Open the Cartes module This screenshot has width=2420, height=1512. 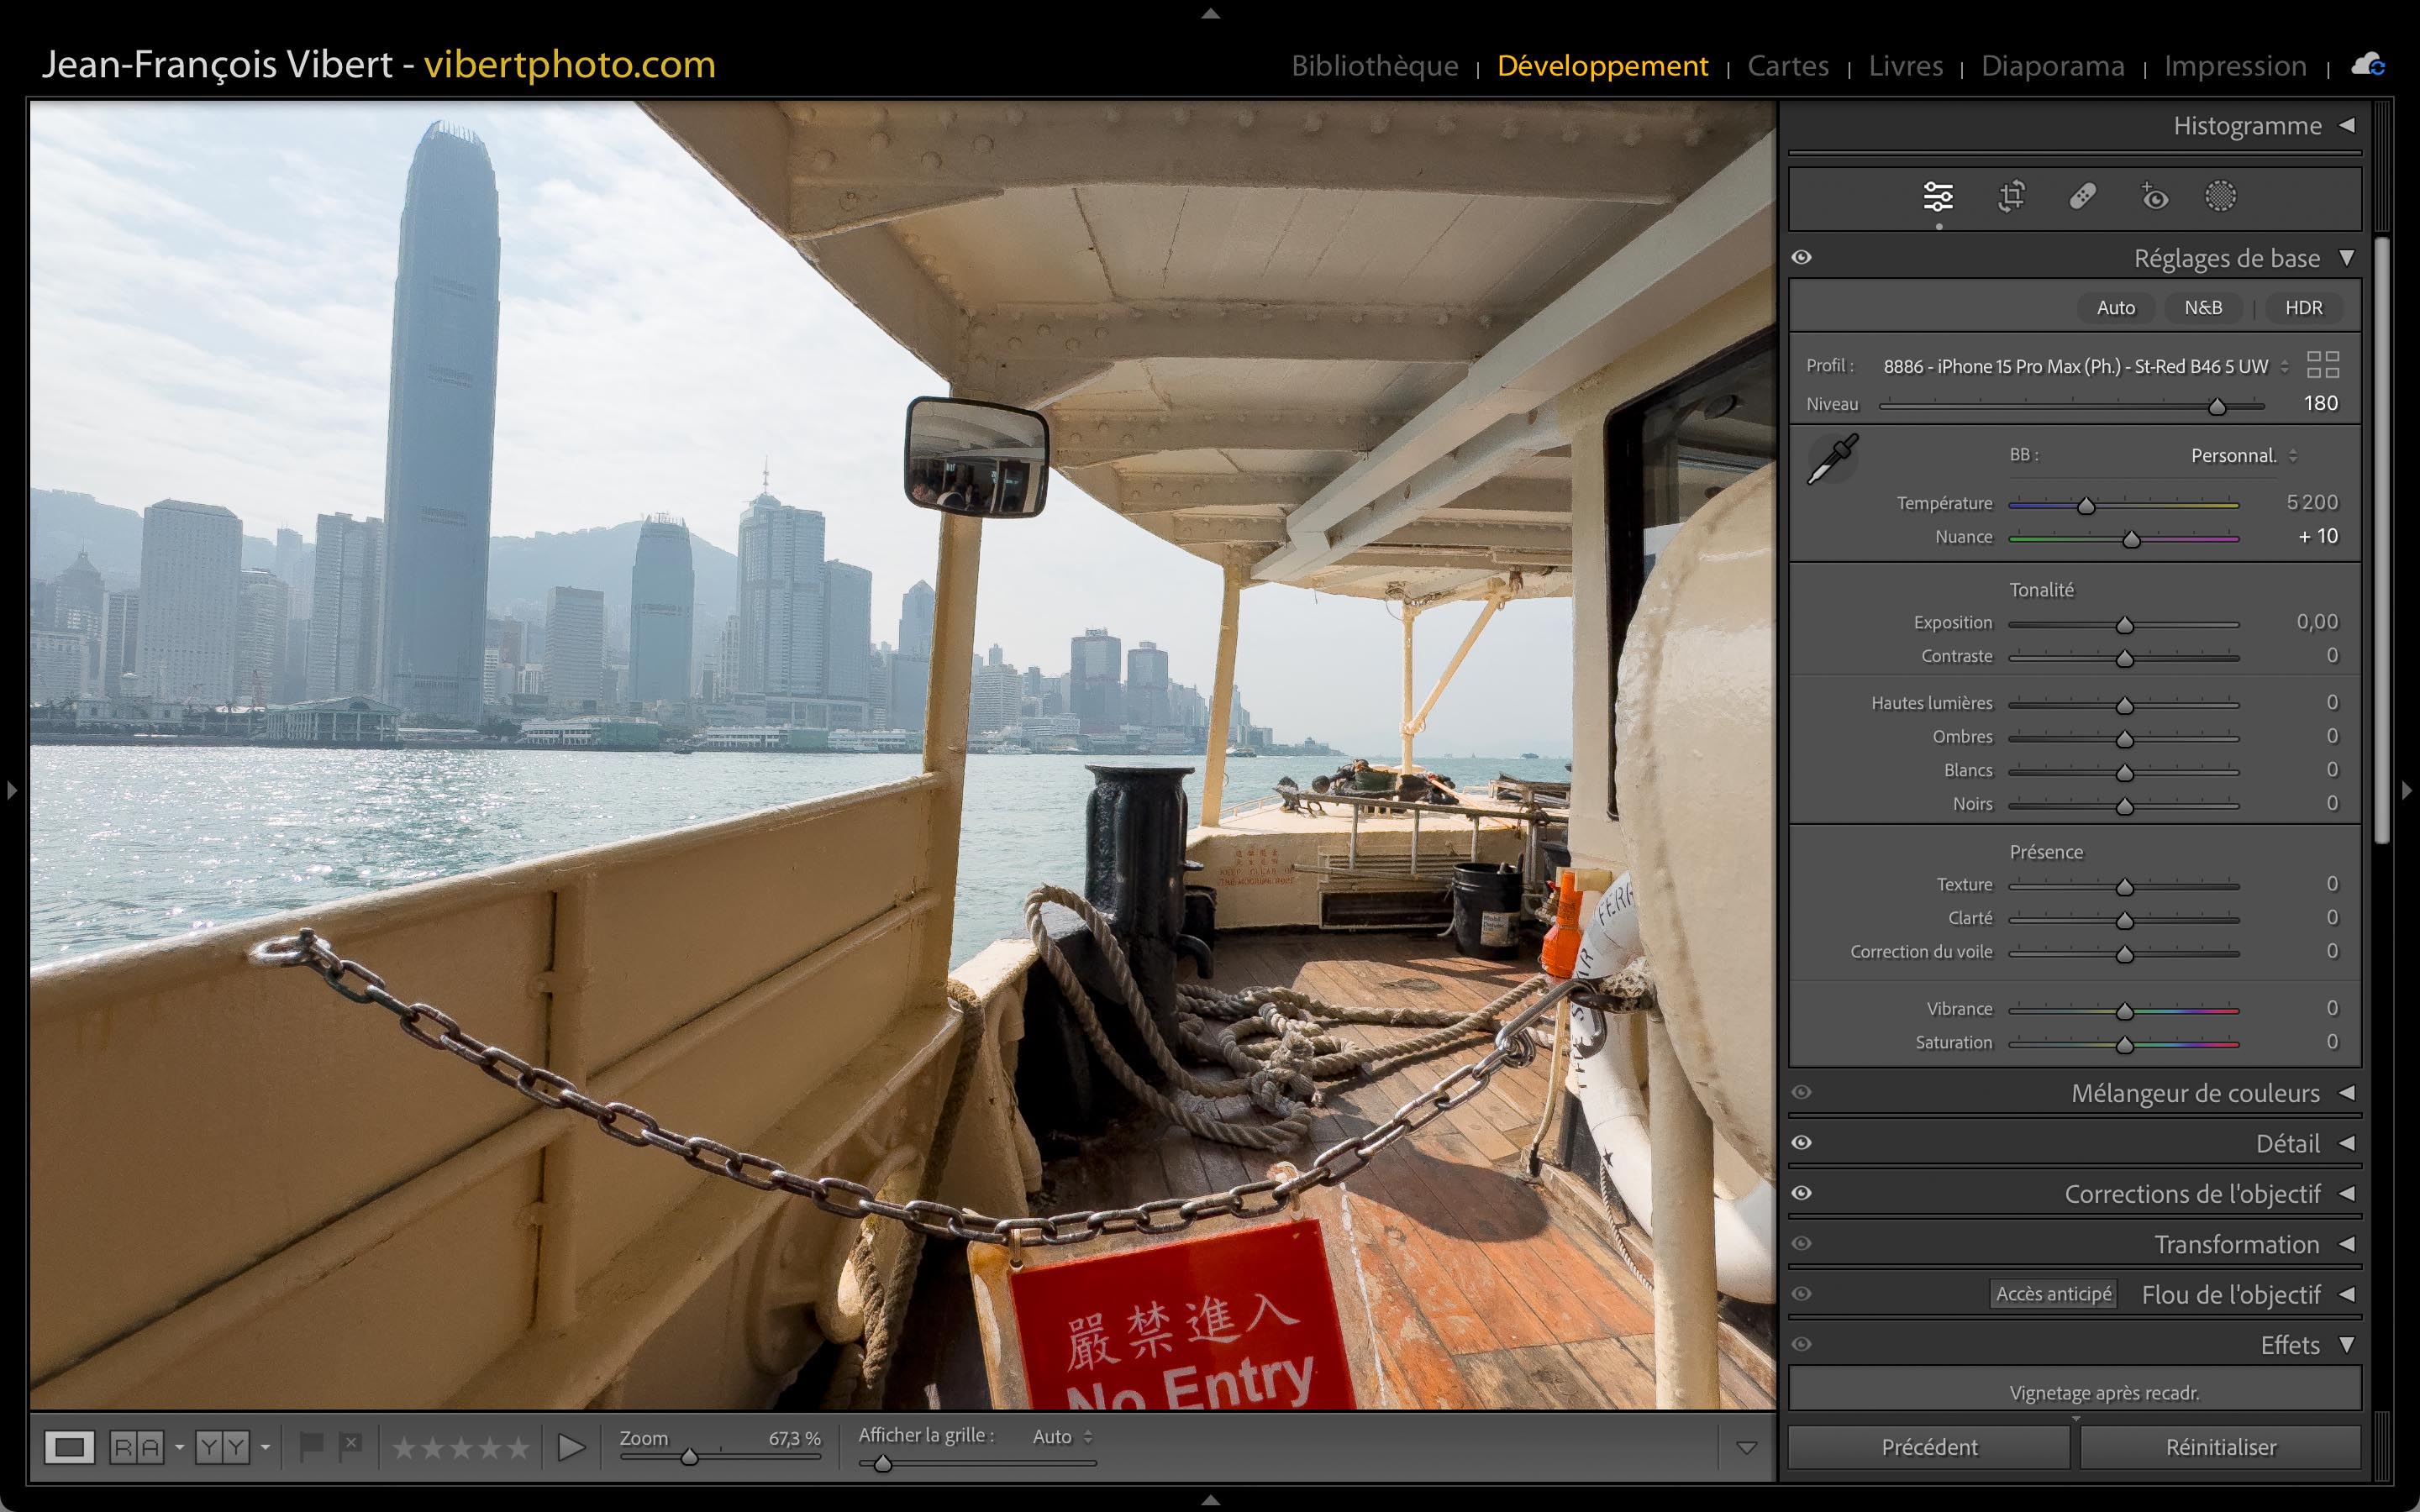pos(1787,66)
